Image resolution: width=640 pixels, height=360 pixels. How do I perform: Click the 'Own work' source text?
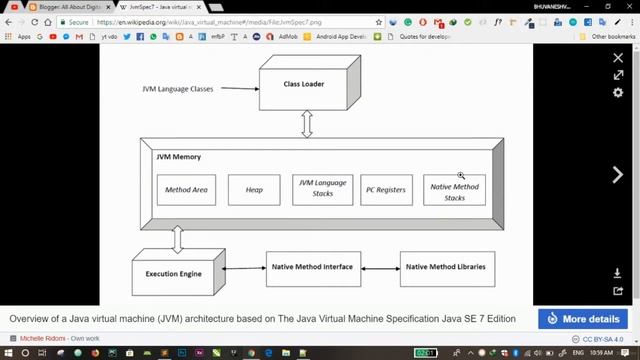point(85,338)
